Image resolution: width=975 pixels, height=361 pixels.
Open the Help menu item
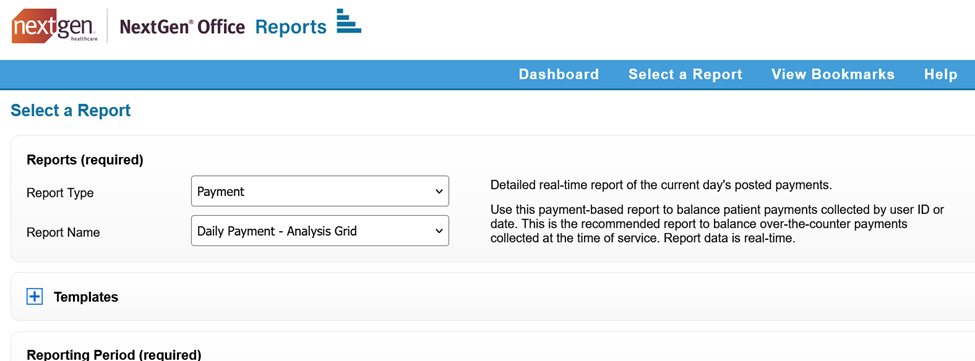coord(940,75)
